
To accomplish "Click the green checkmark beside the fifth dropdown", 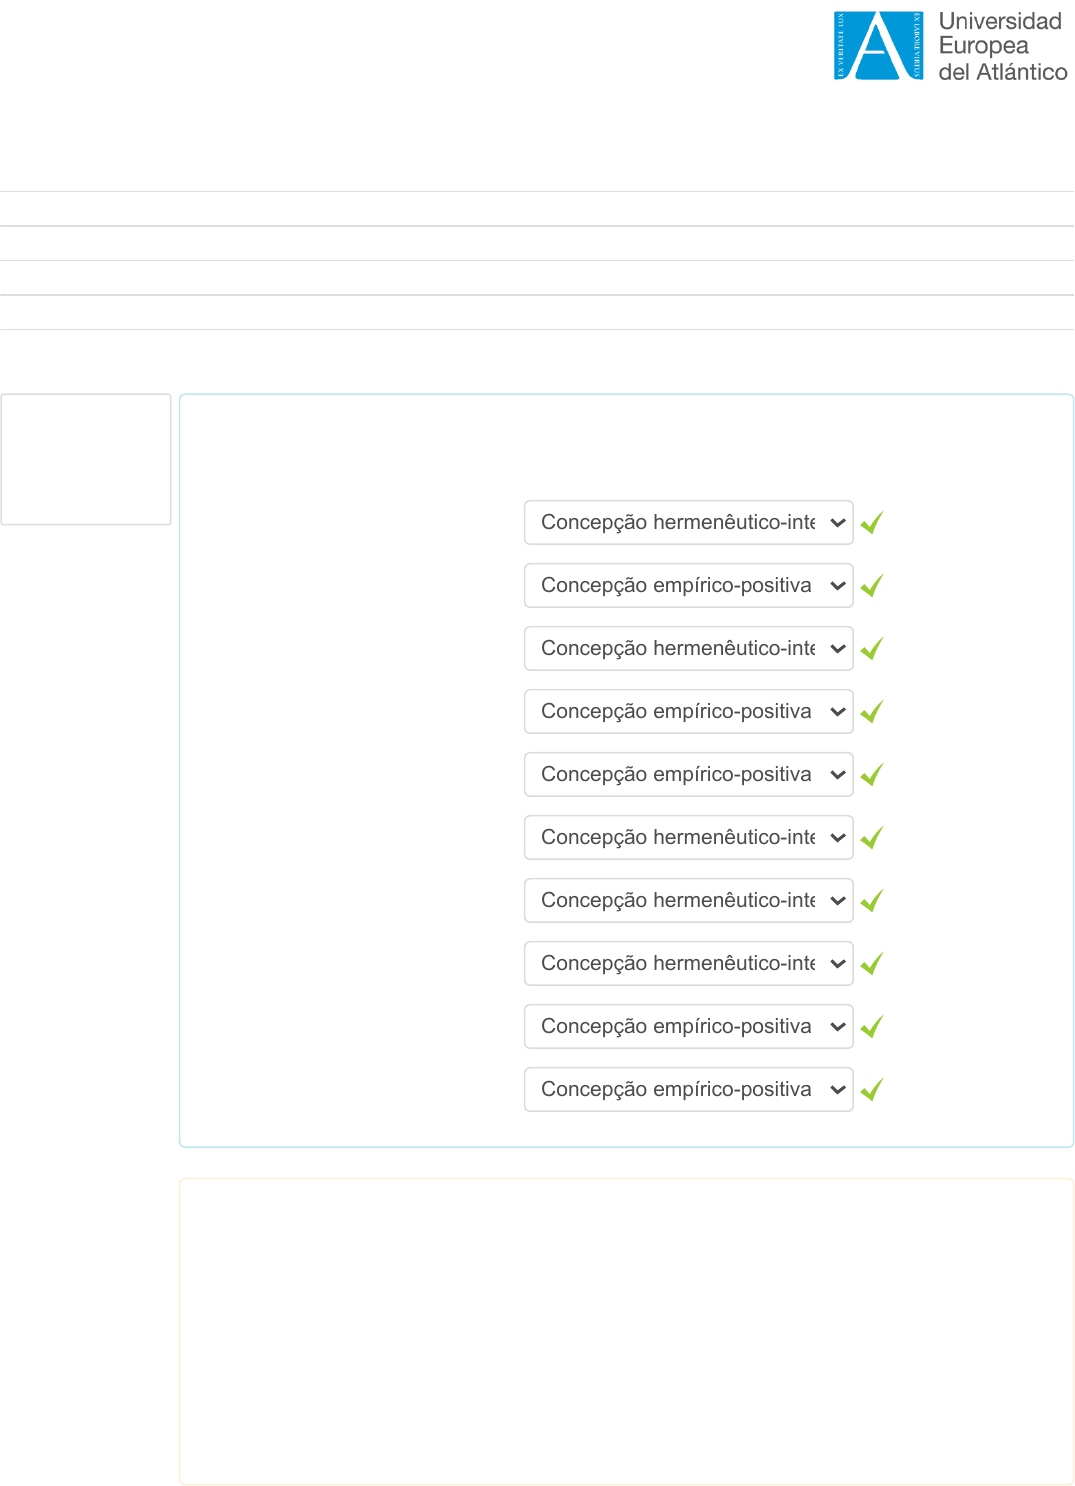I will (x=871, y=775).
